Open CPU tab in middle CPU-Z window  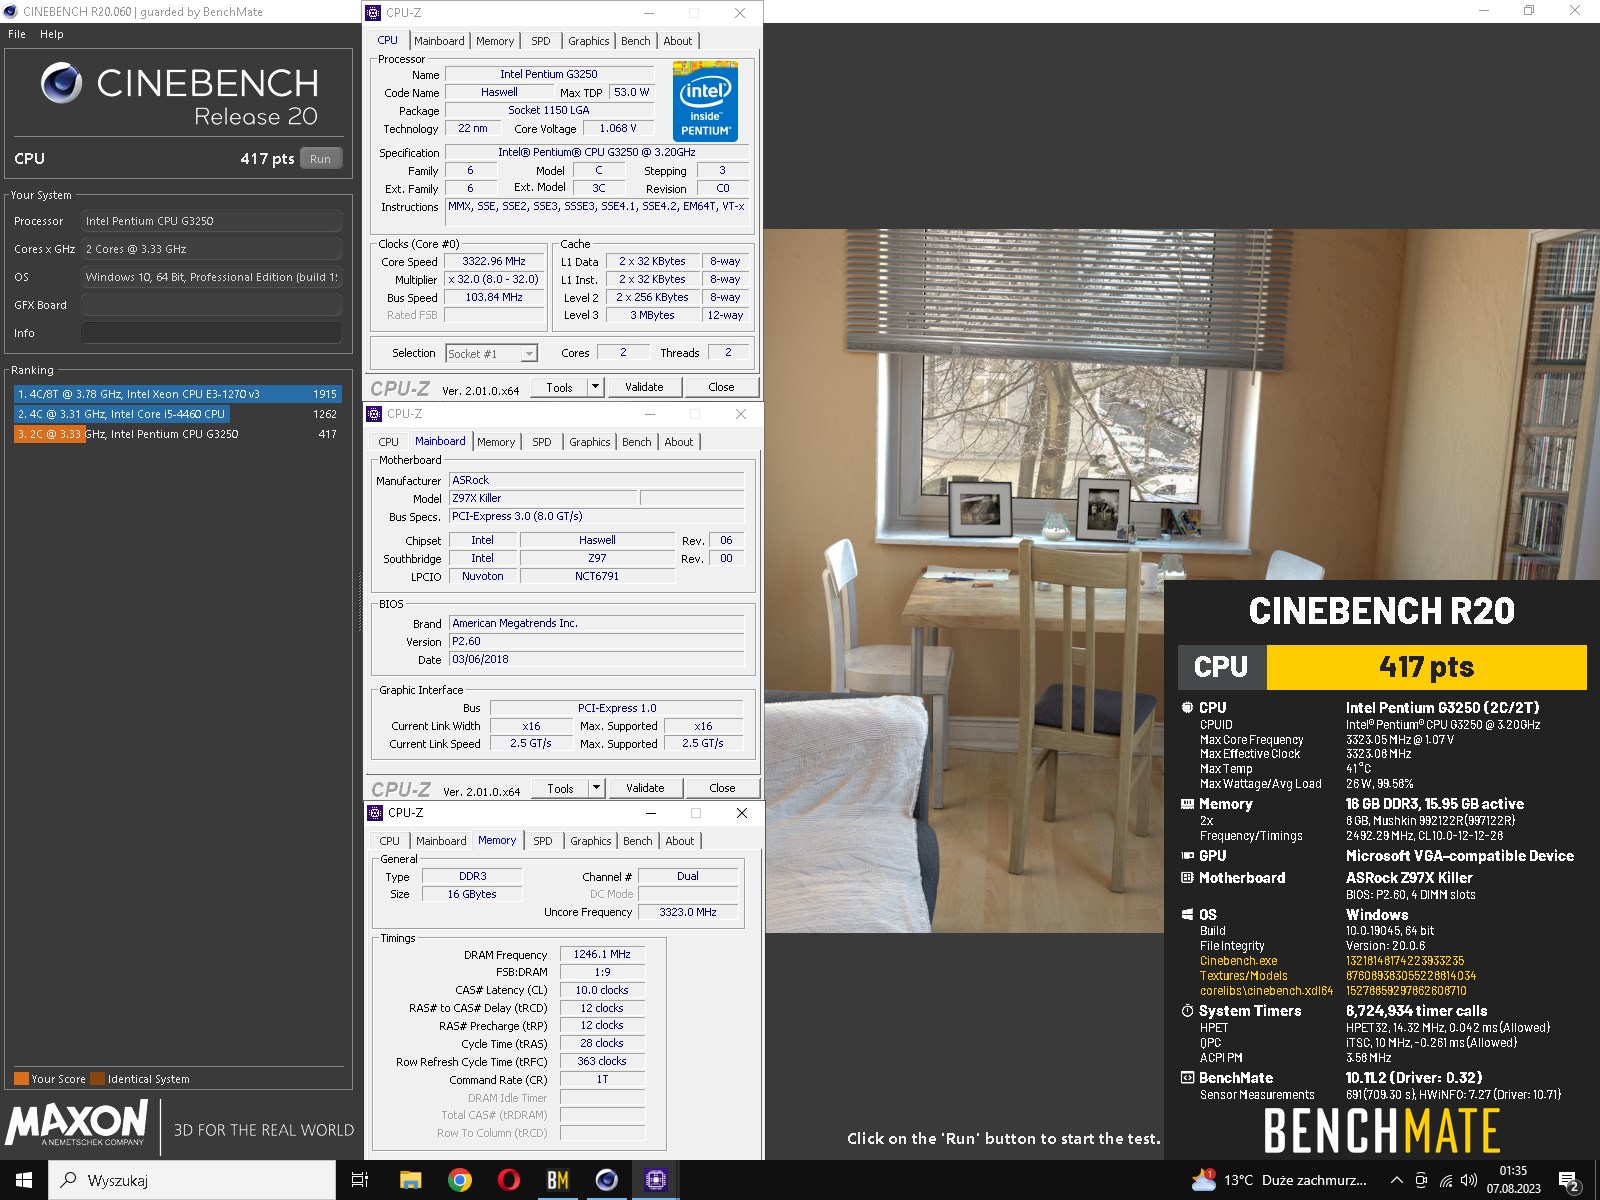[389, 442]
